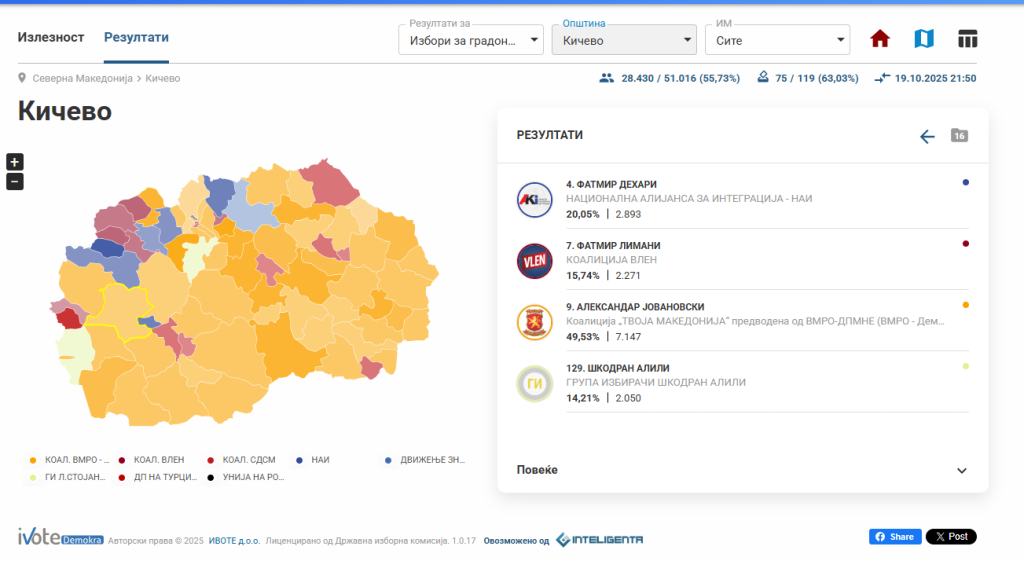
Task: Switch to the Излезност tab
Action: point(51,37)
